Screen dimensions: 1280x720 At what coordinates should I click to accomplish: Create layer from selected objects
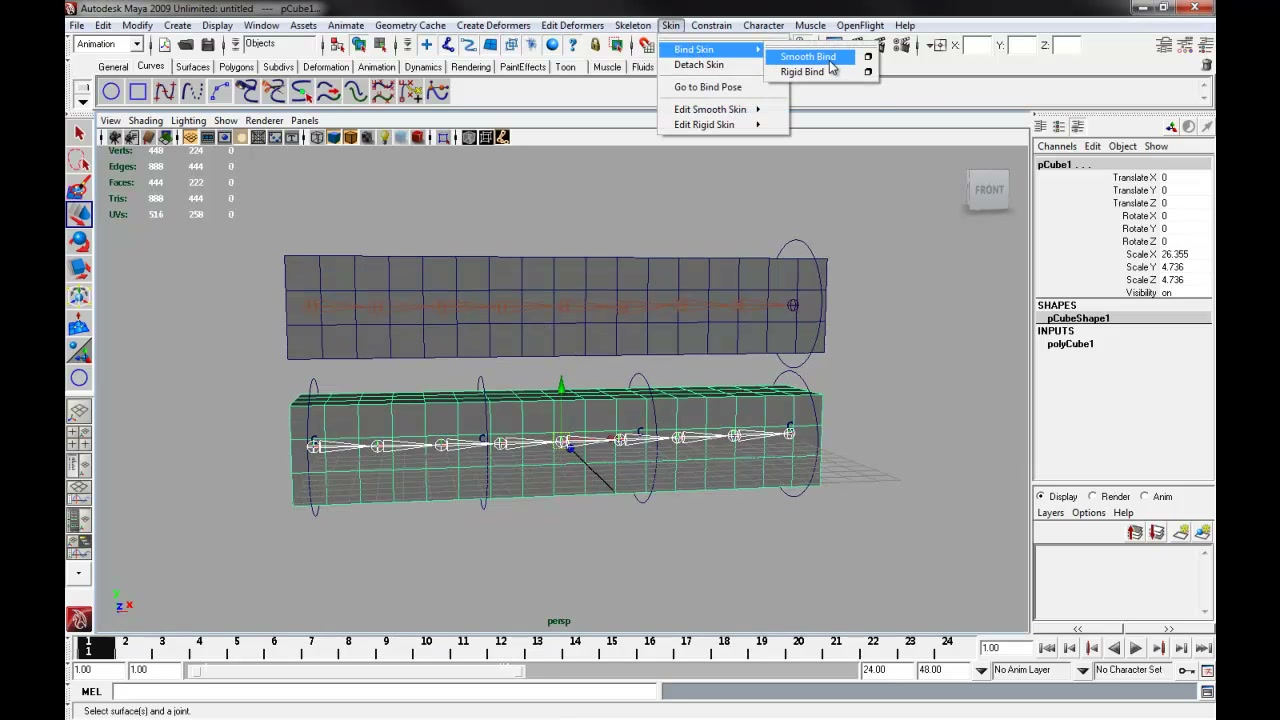1202,533
